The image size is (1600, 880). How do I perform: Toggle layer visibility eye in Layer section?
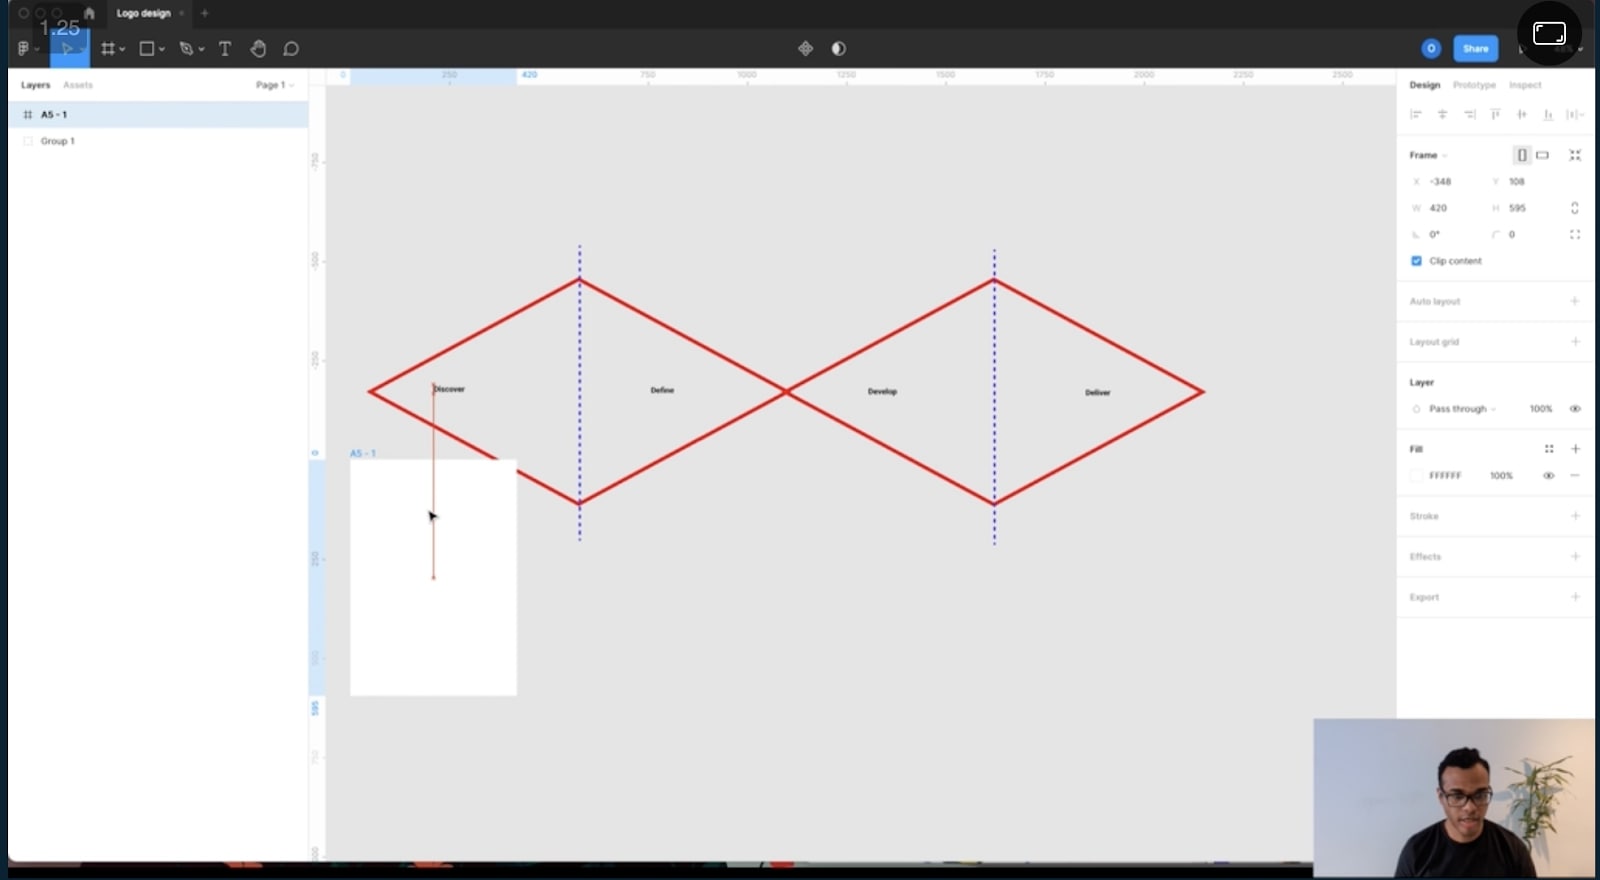click(1575, 409)
